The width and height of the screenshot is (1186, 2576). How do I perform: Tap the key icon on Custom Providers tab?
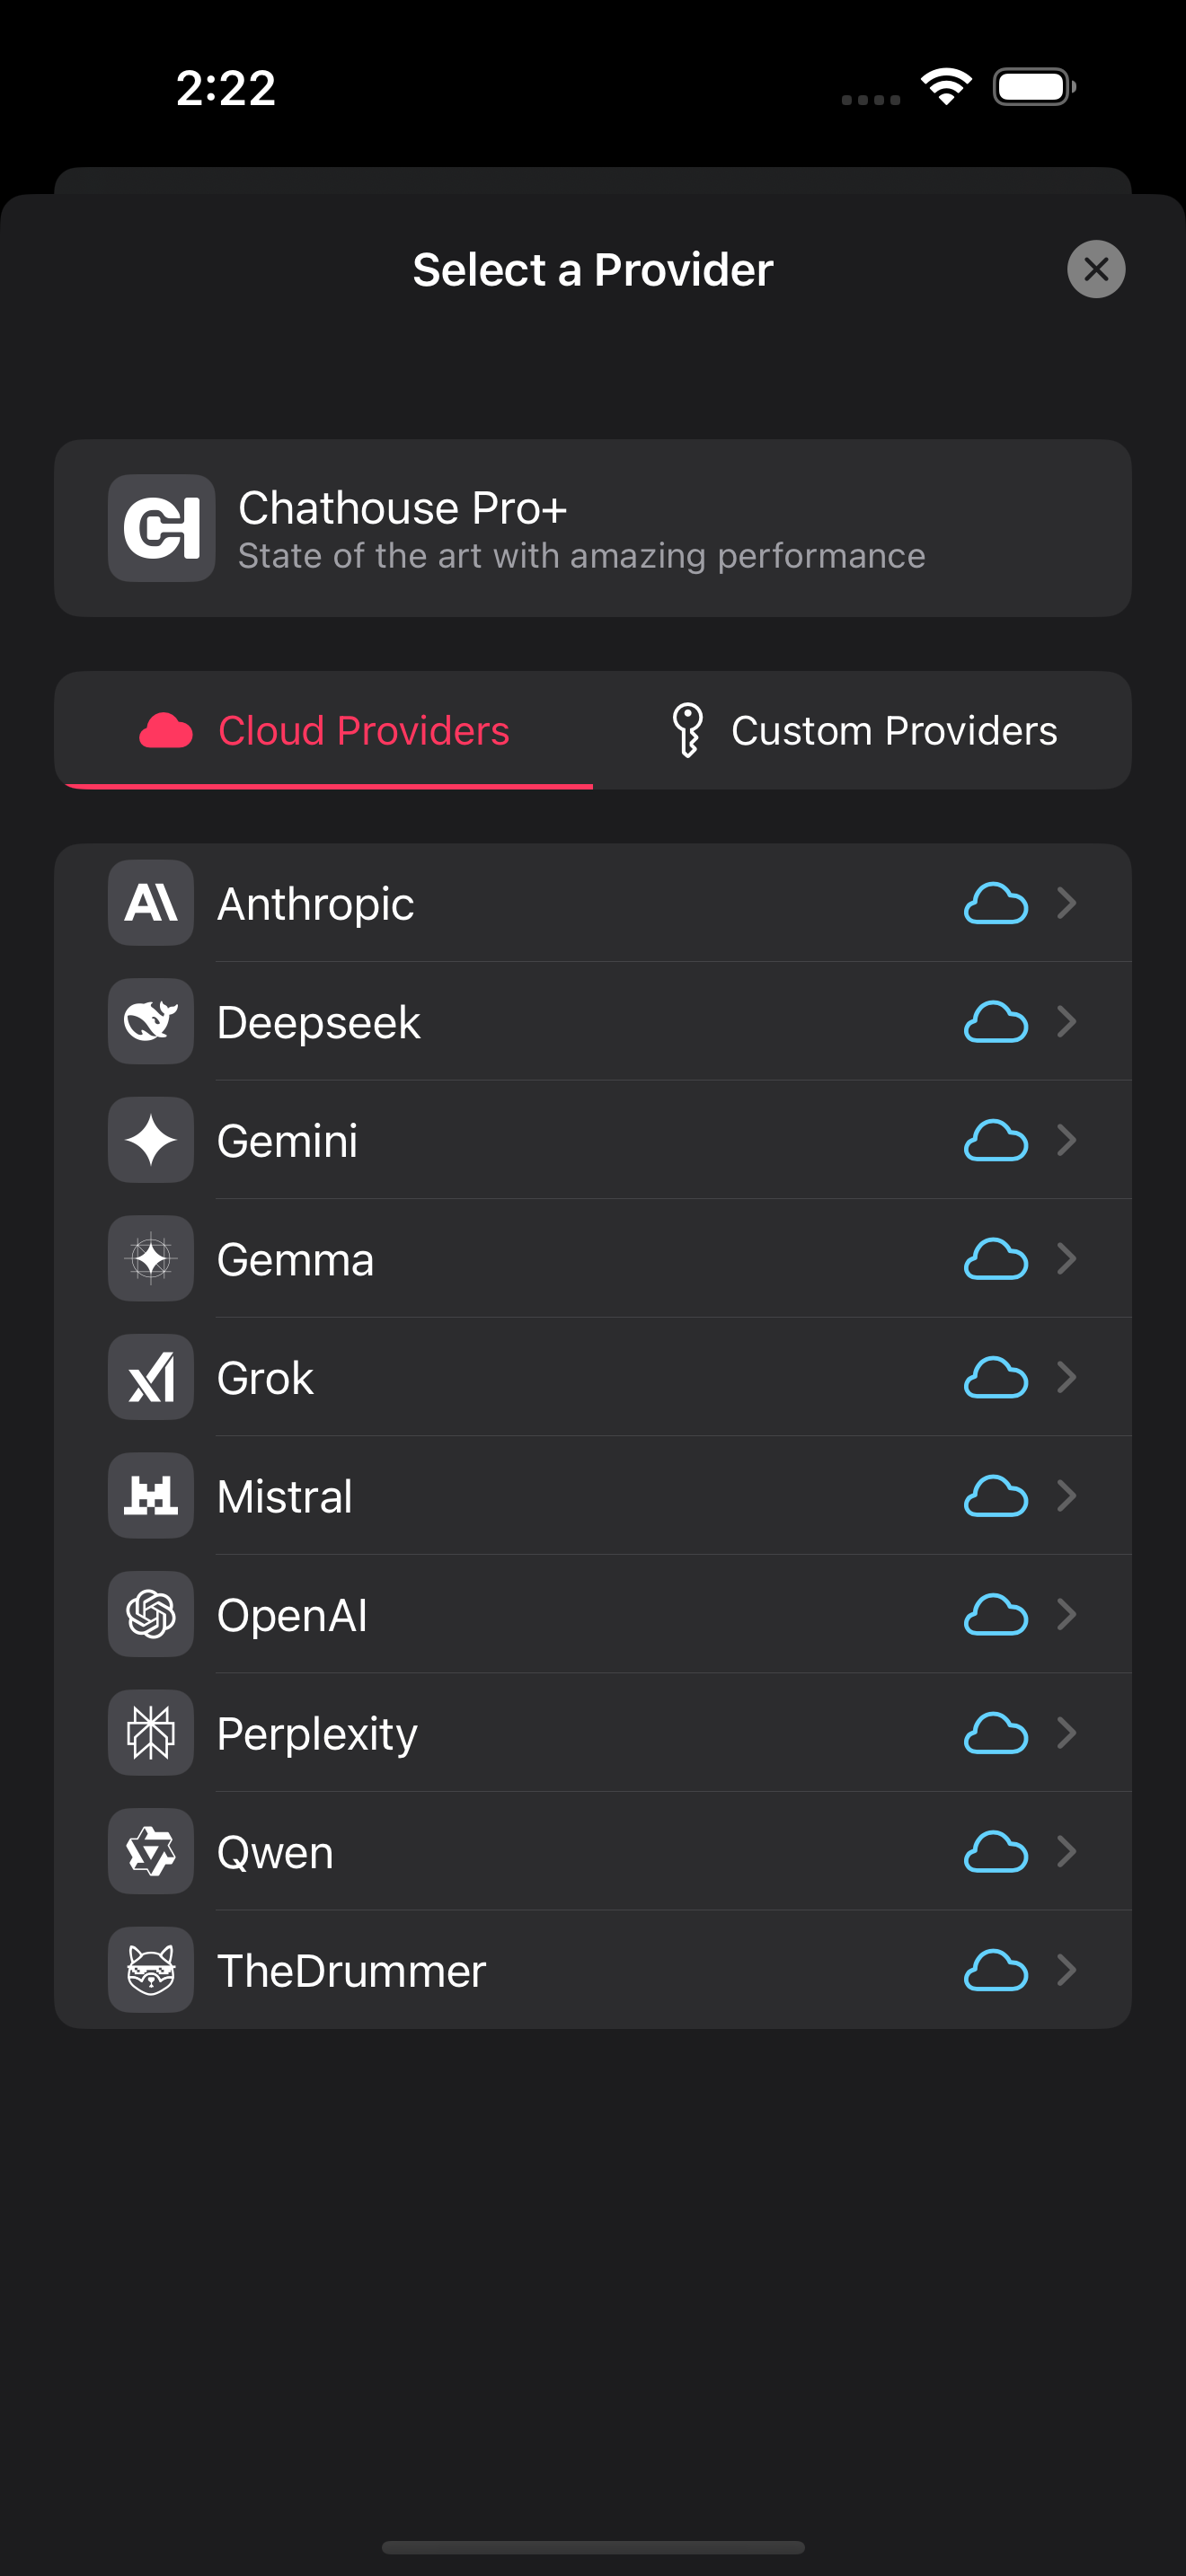[x=687, y=730]
